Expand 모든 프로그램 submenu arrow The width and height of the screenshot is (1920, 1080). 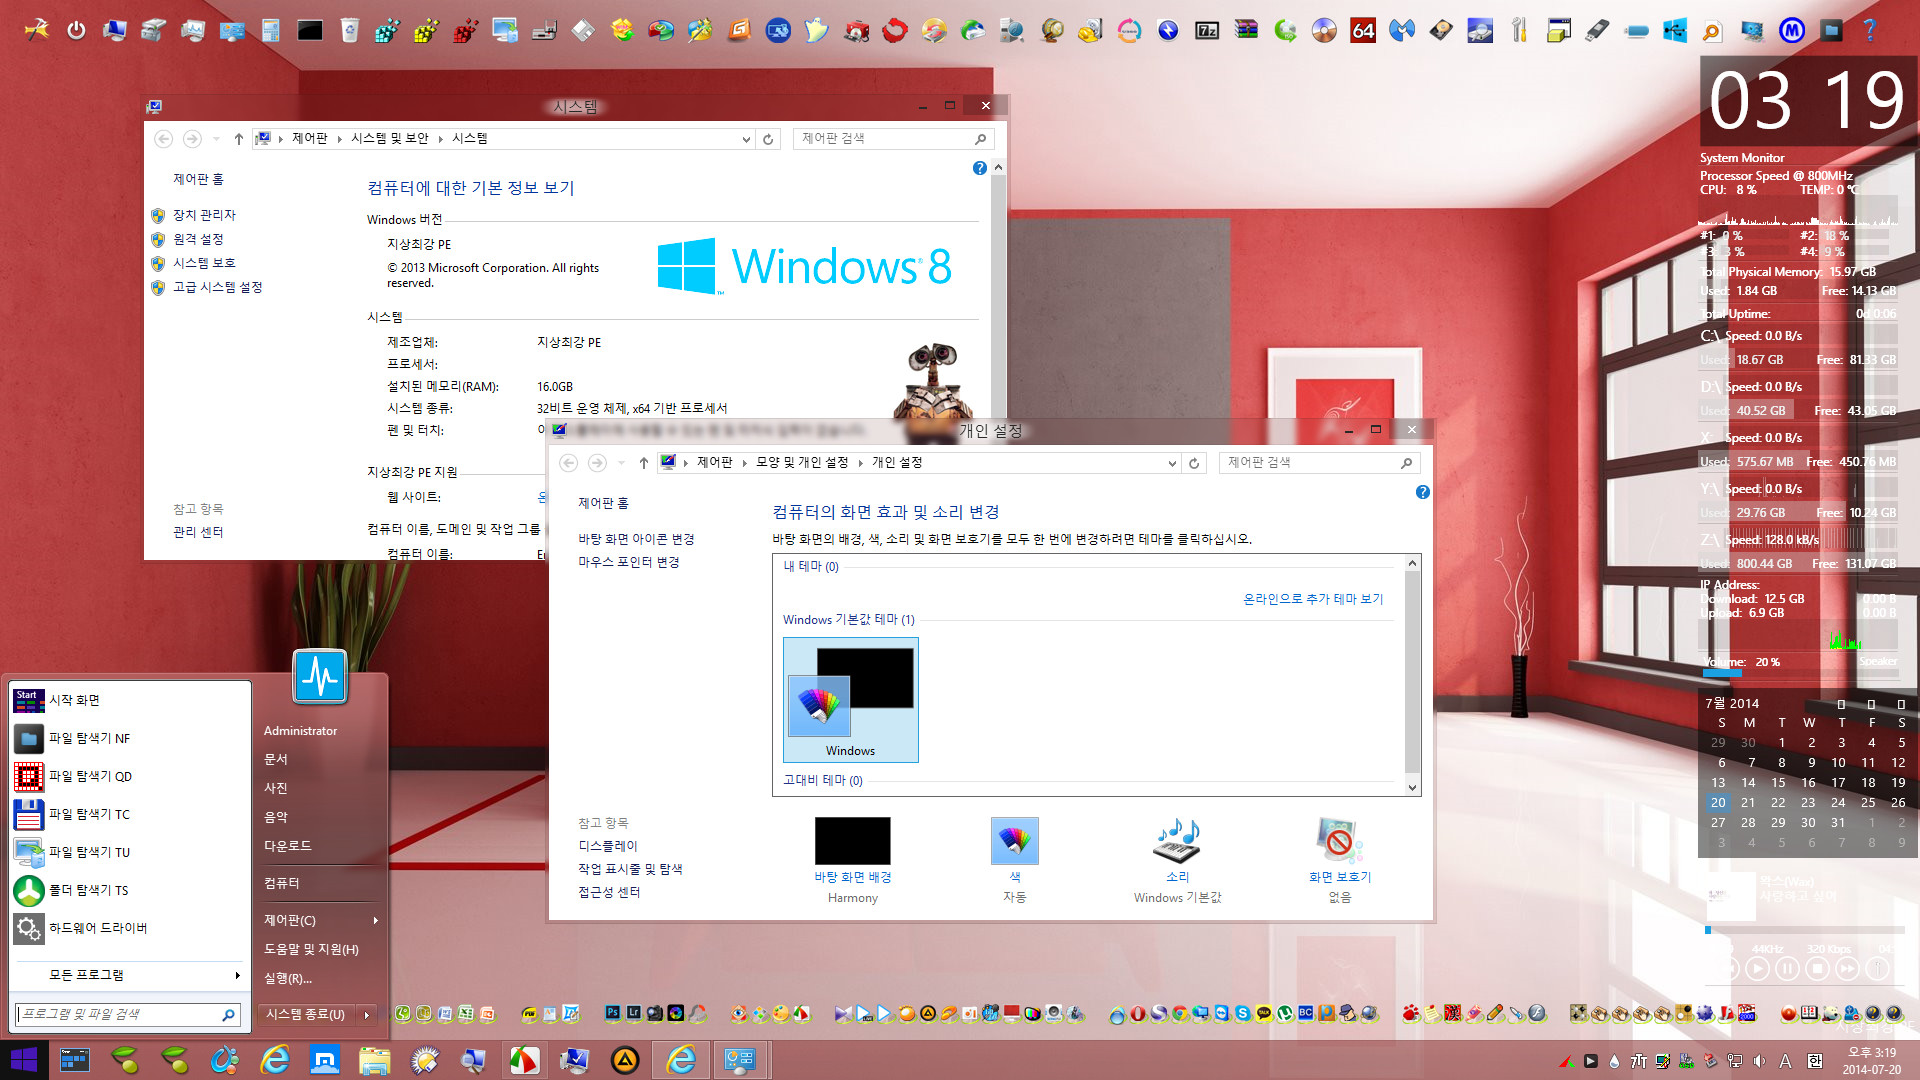click(237, 975)
